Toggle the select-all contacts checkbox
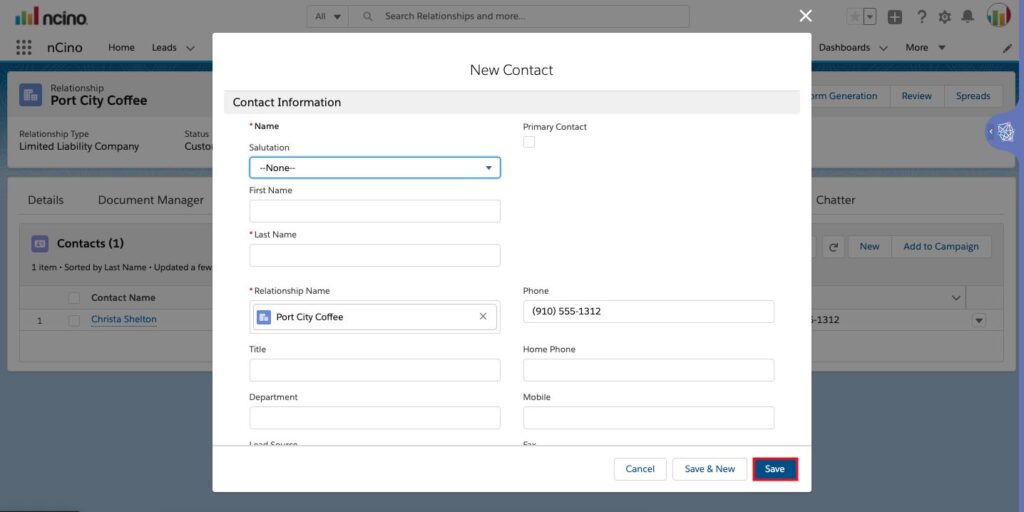 pyautogui.click(x=74, y=298)
